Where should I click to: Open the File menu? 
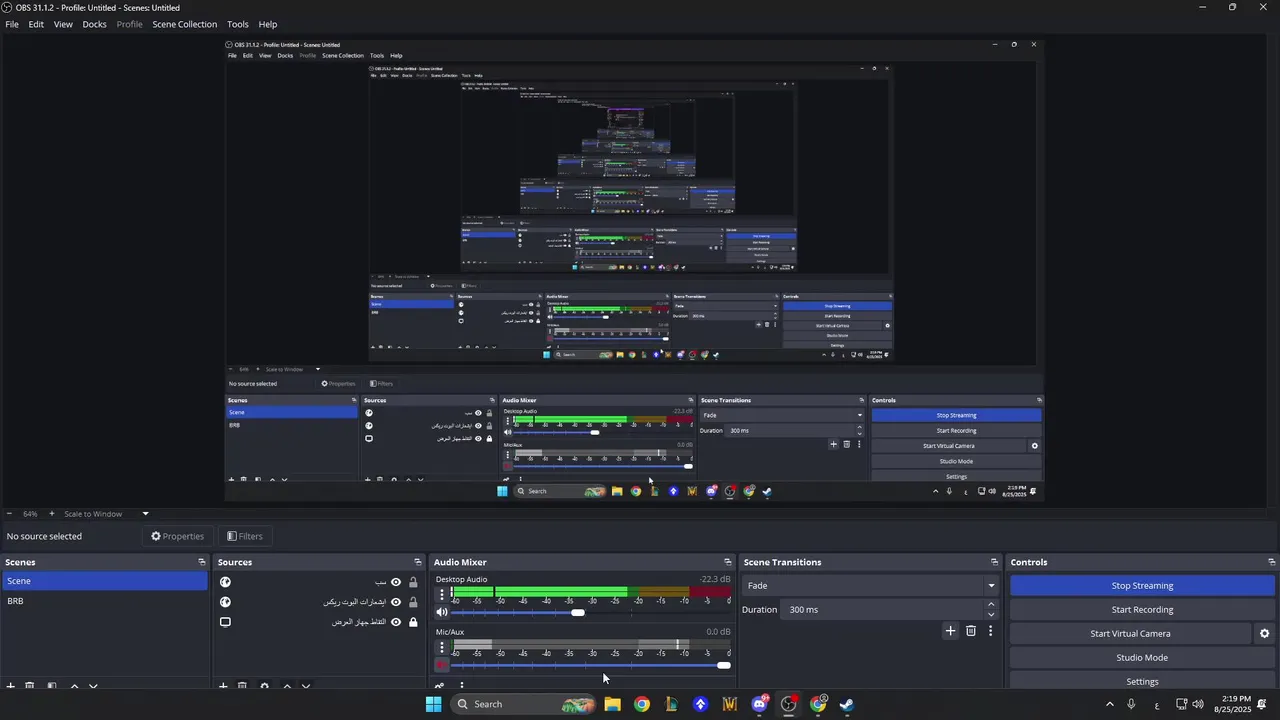[12, 24]
